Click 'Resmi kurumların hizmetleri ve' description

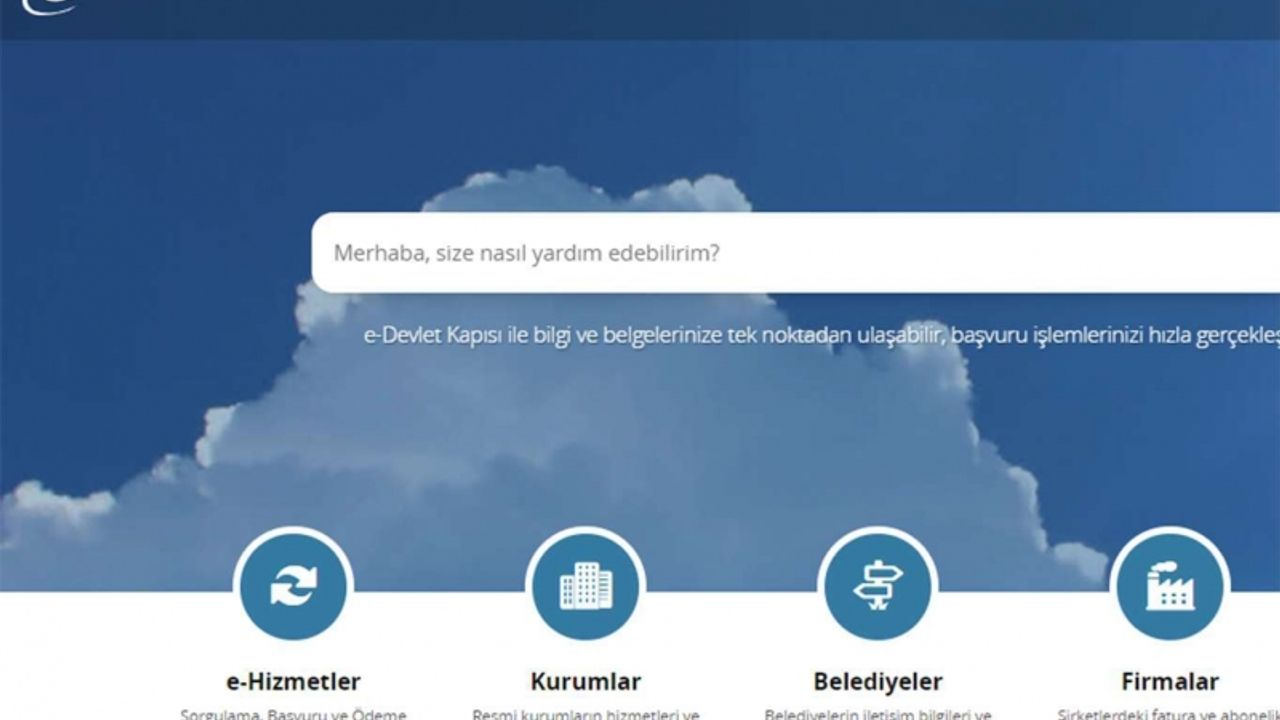[585, 714]
